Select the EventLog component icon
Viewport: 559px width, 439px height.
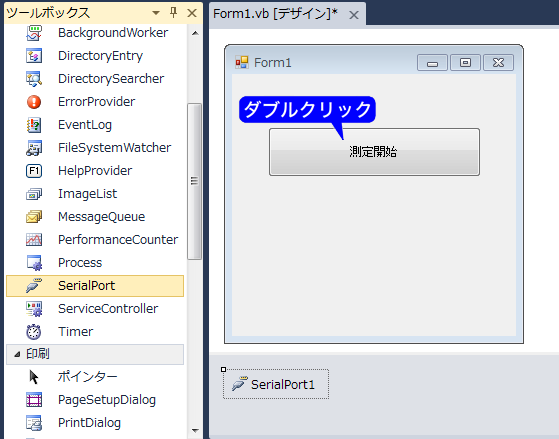[34, 125]
